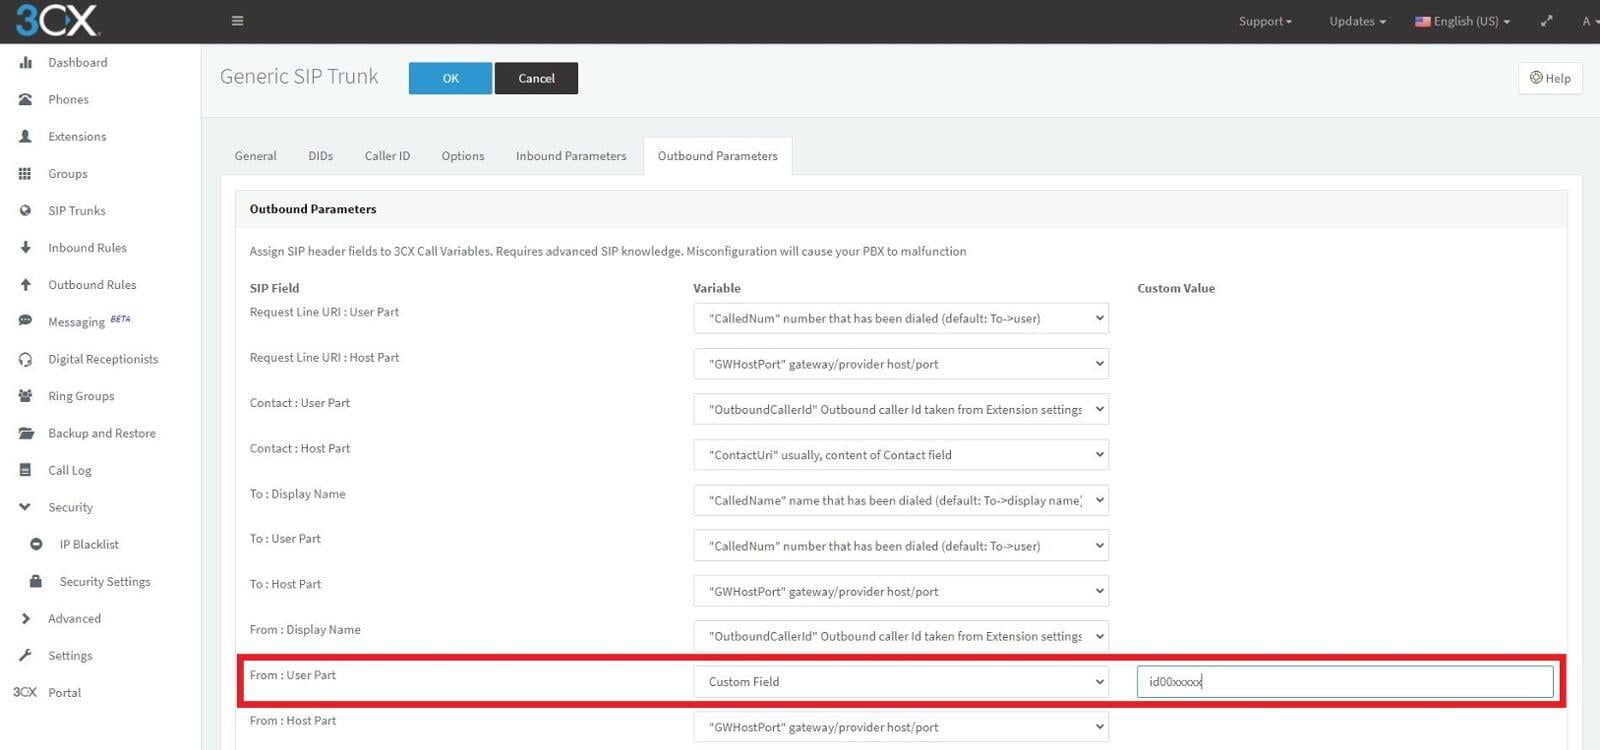This screenshot has height=750, width=1600.
Task: Open Call Log in the sidebar
Action: (70, 470)
